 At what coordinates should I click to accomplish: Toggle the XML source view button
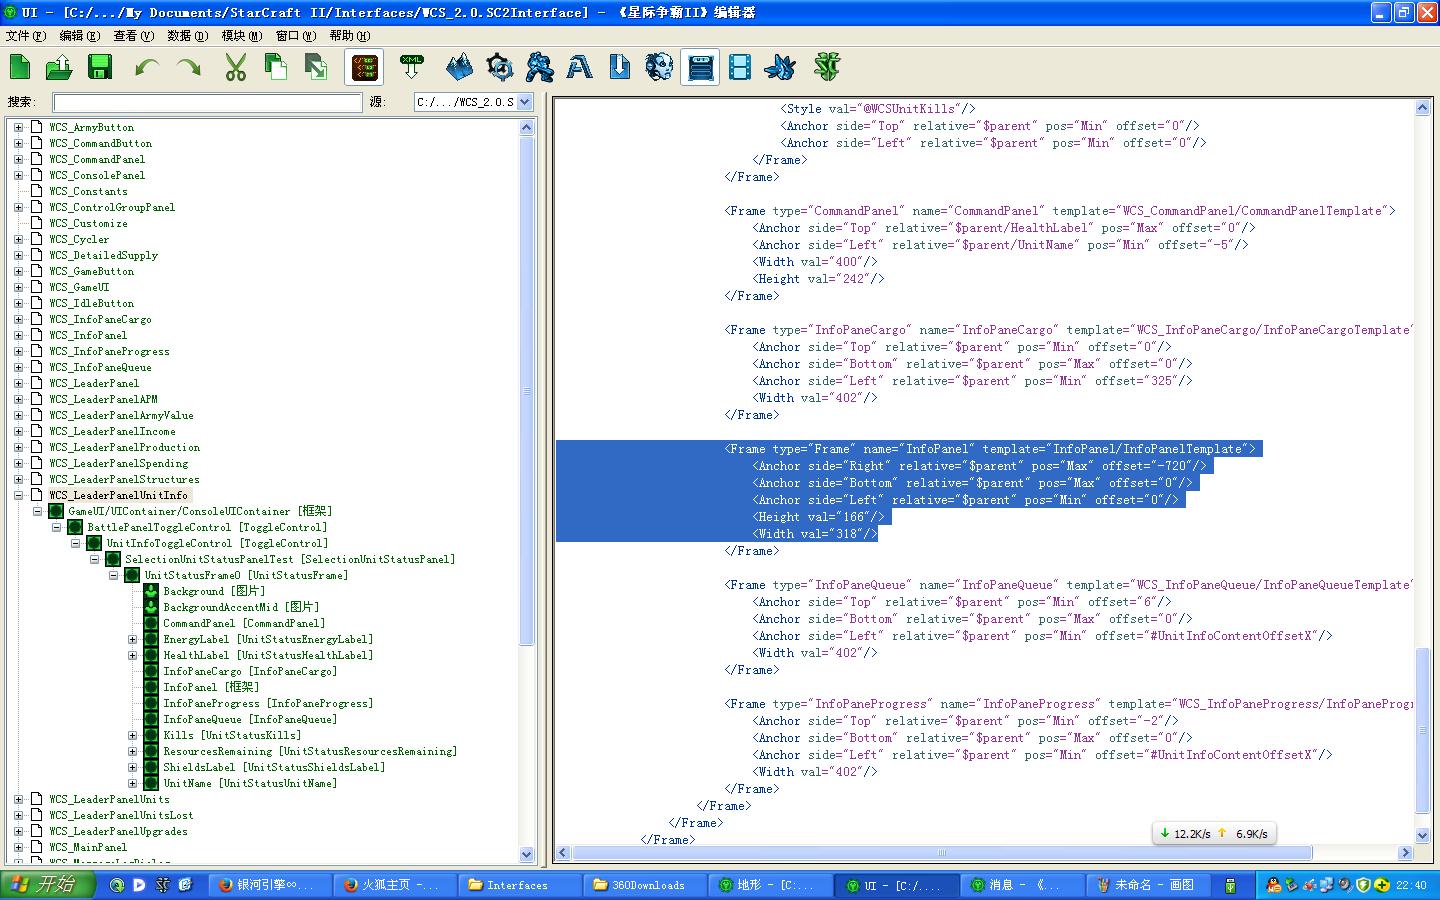point(364,67)
